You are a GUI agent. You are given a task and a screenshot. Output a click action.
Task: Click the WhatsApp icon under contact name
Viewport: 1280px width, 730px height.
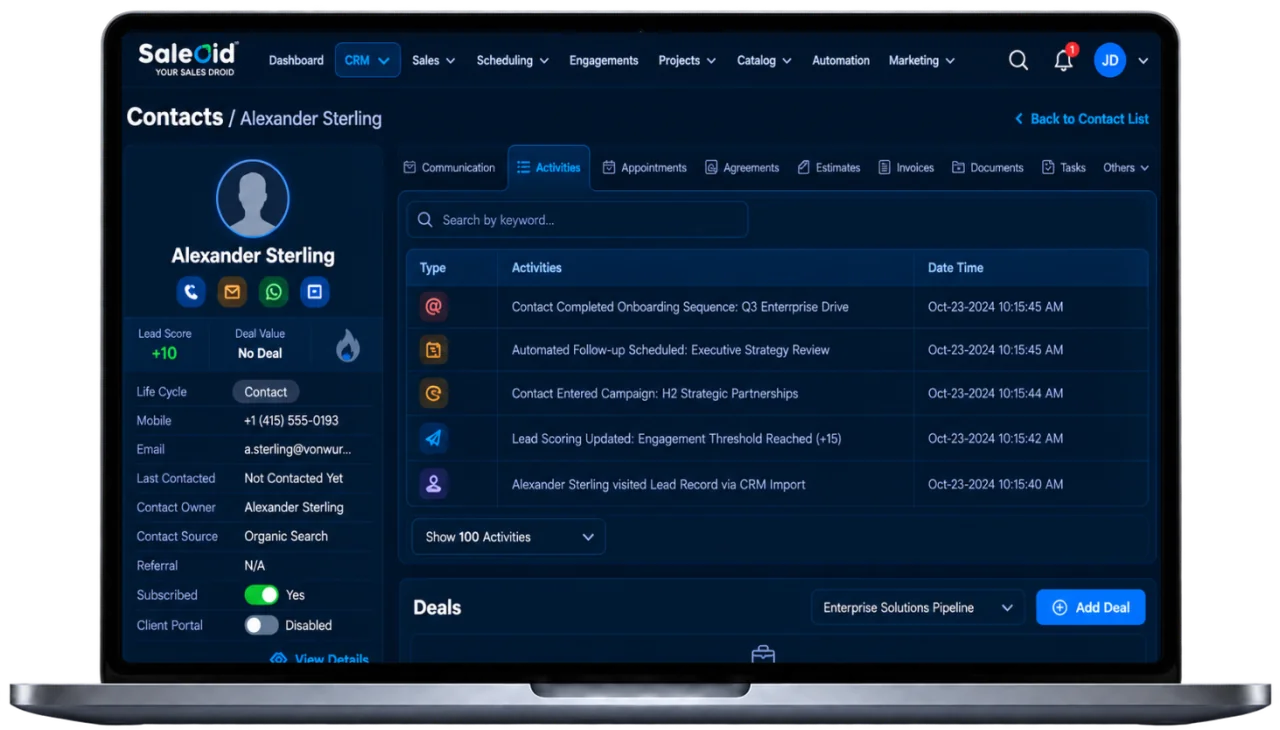[273, 292]
